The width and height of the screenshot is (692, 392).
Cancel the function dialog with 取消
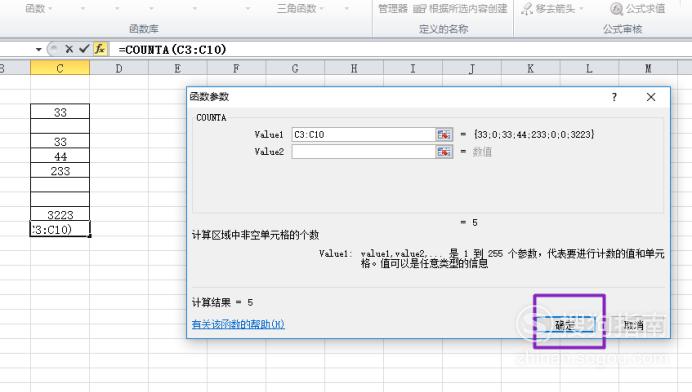pos(634,325)
